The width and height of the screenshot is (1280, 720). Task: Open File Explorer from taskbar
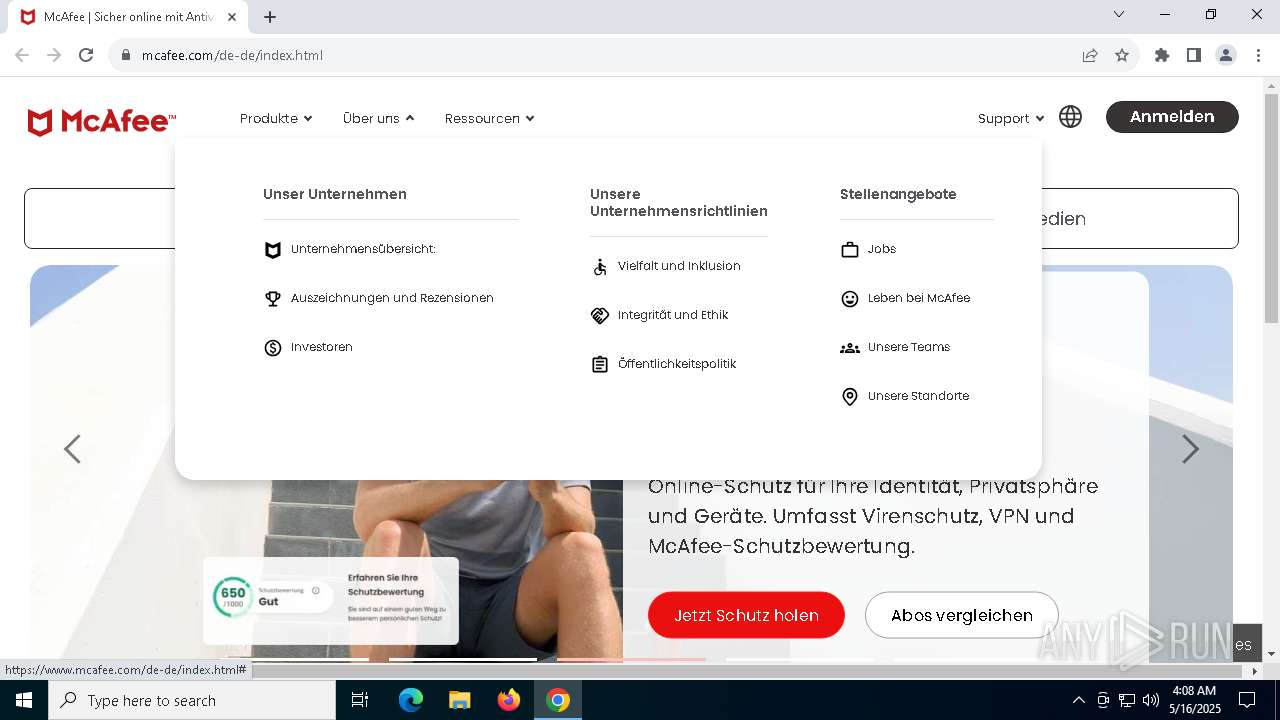(459, 700)
